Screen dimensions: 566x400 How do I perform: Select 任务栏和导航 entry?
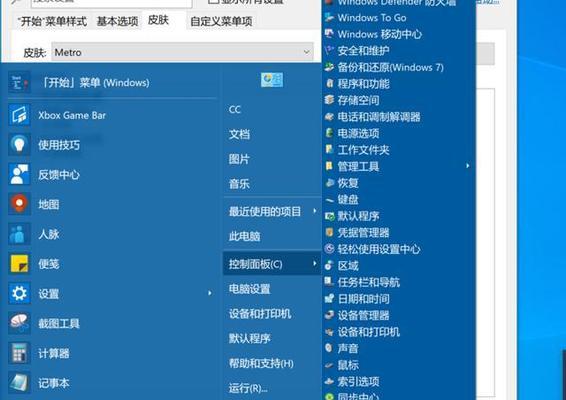pyautogui.click(x=369, y=282)
